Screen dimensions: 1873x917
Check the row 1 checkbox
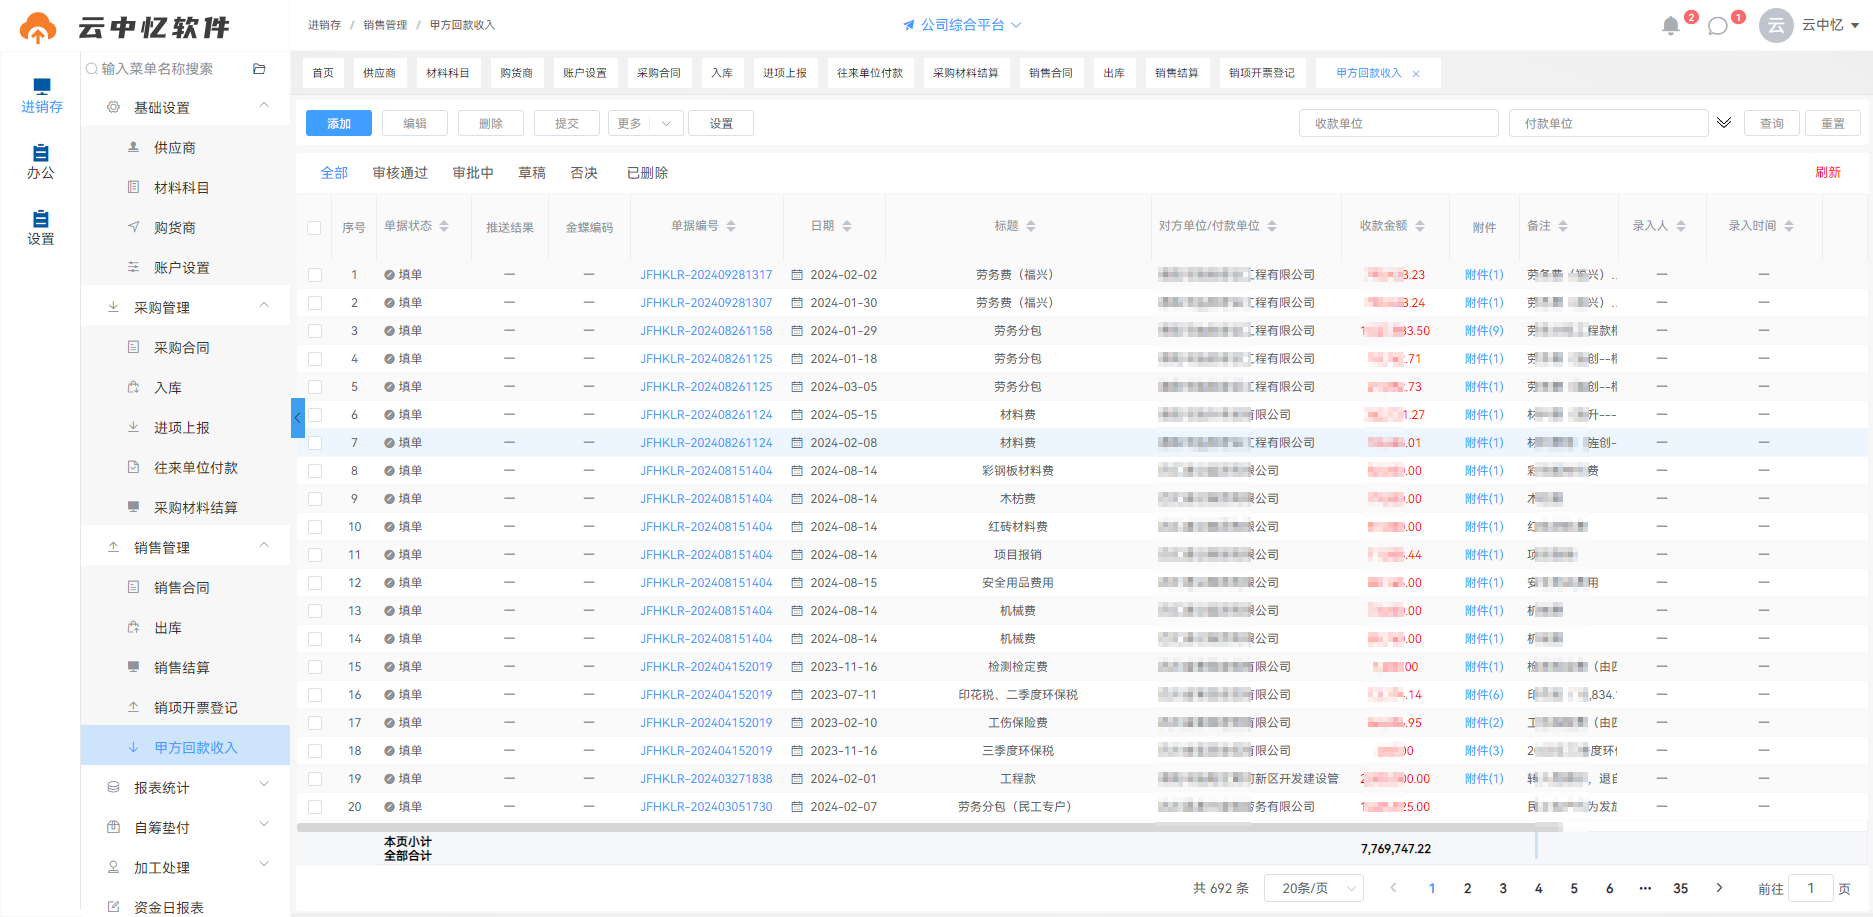click(315, 275)
